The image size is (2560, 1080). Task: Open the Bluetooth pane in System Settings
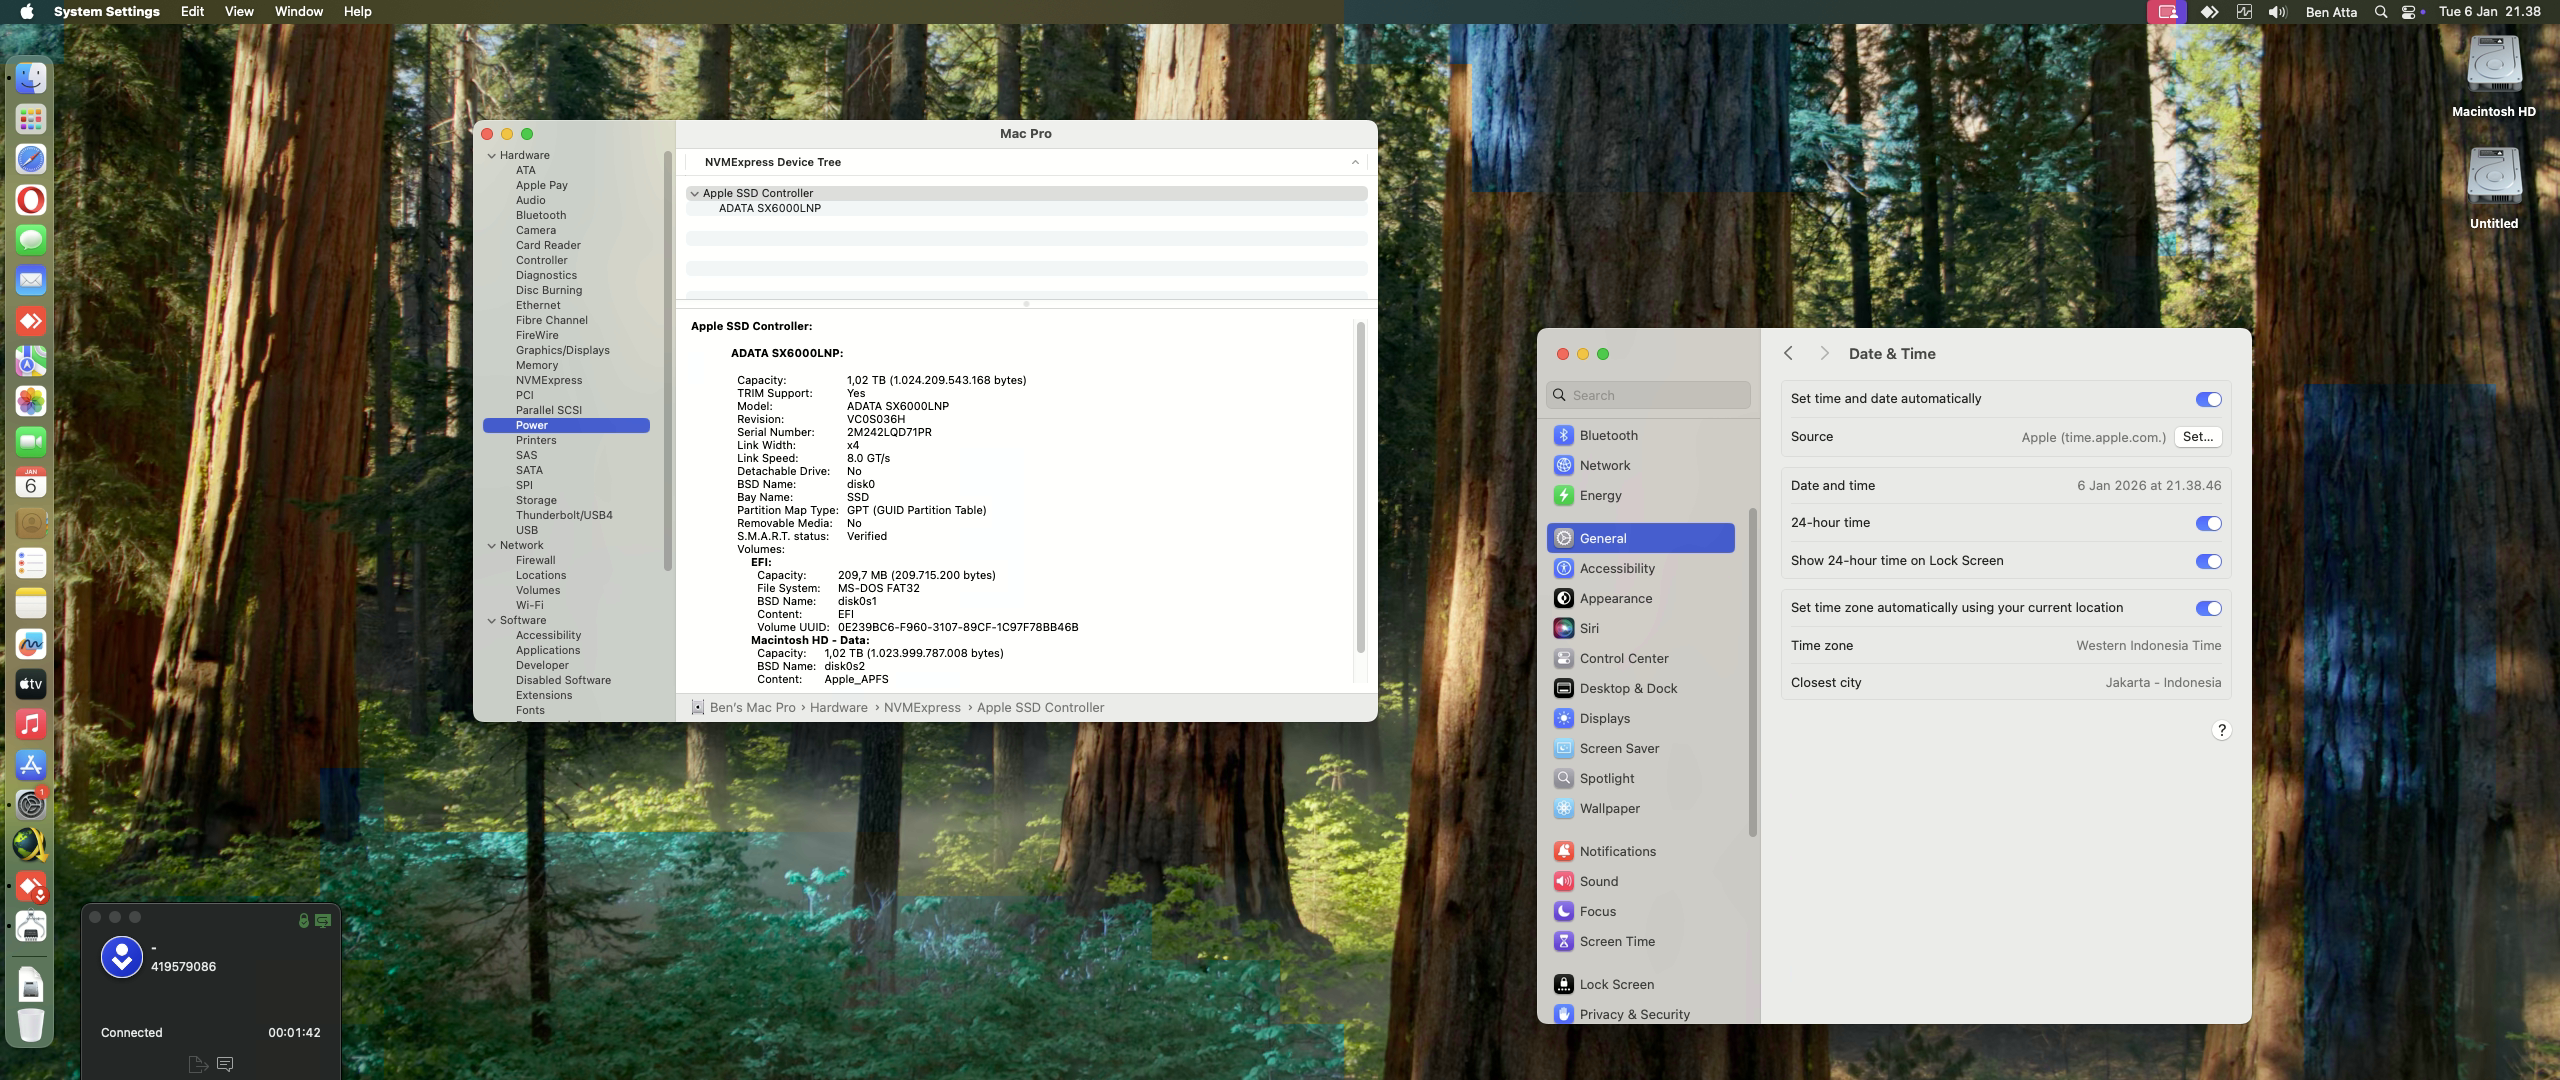click(1640, 435)
